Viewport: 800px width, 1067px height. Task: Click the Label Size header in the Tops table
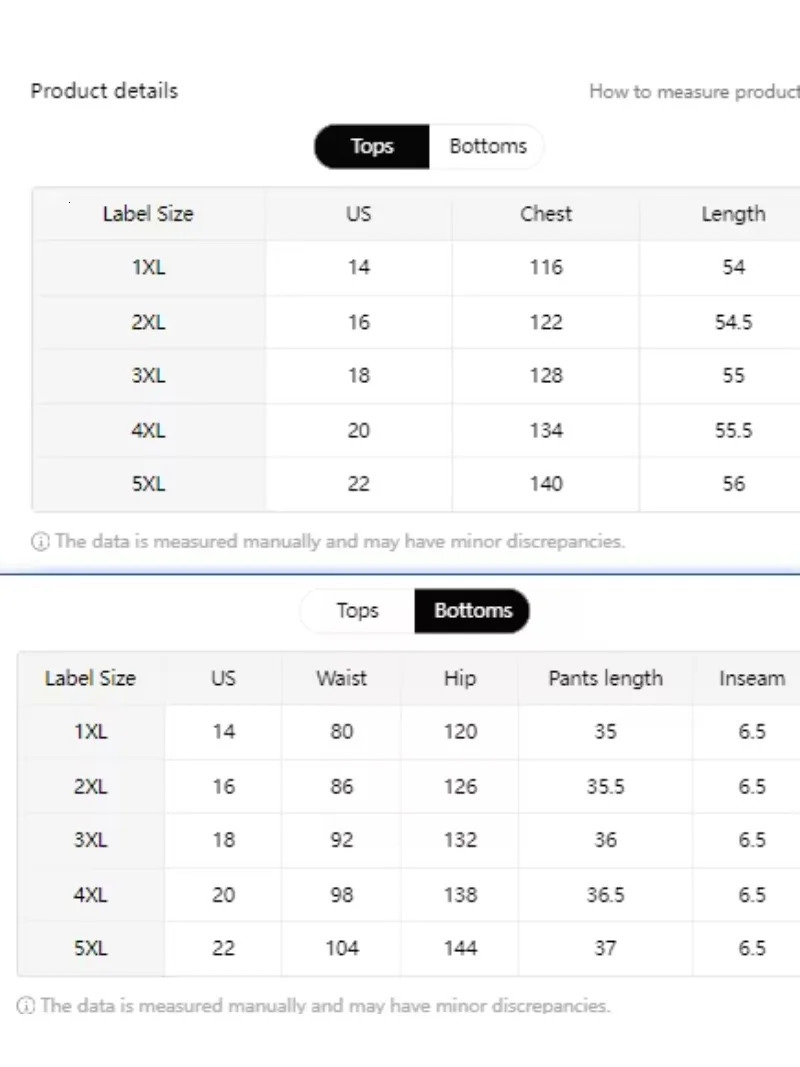[x=148, y=214]
